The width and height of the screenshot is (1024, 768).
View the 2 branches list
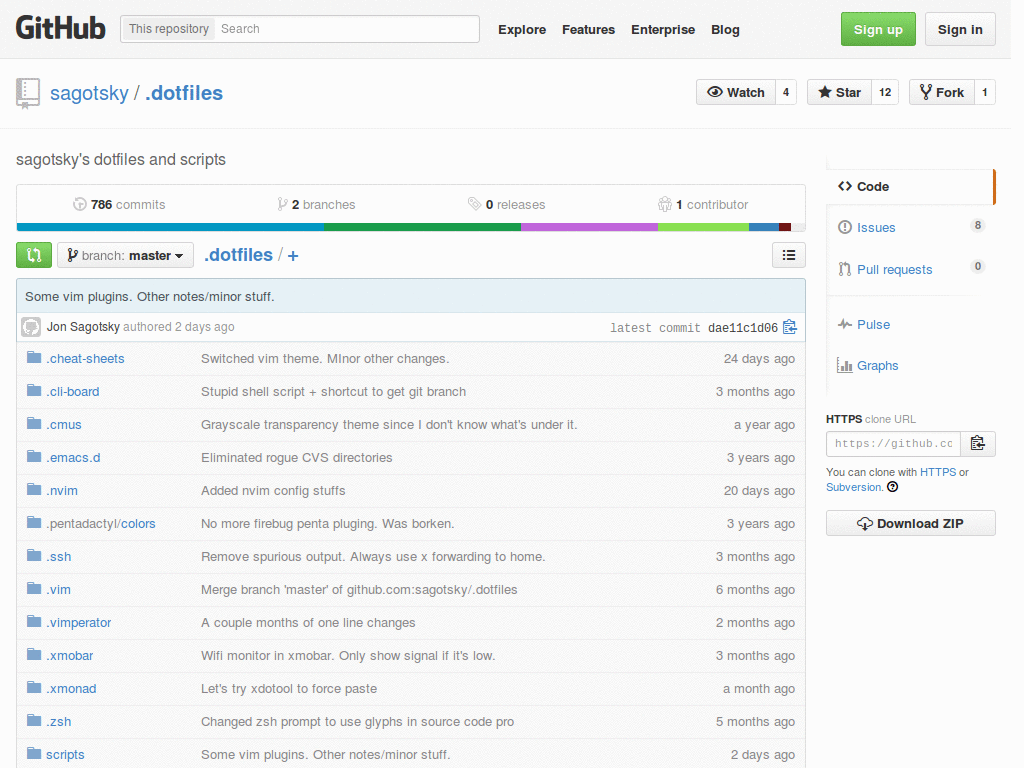[316, 204]
